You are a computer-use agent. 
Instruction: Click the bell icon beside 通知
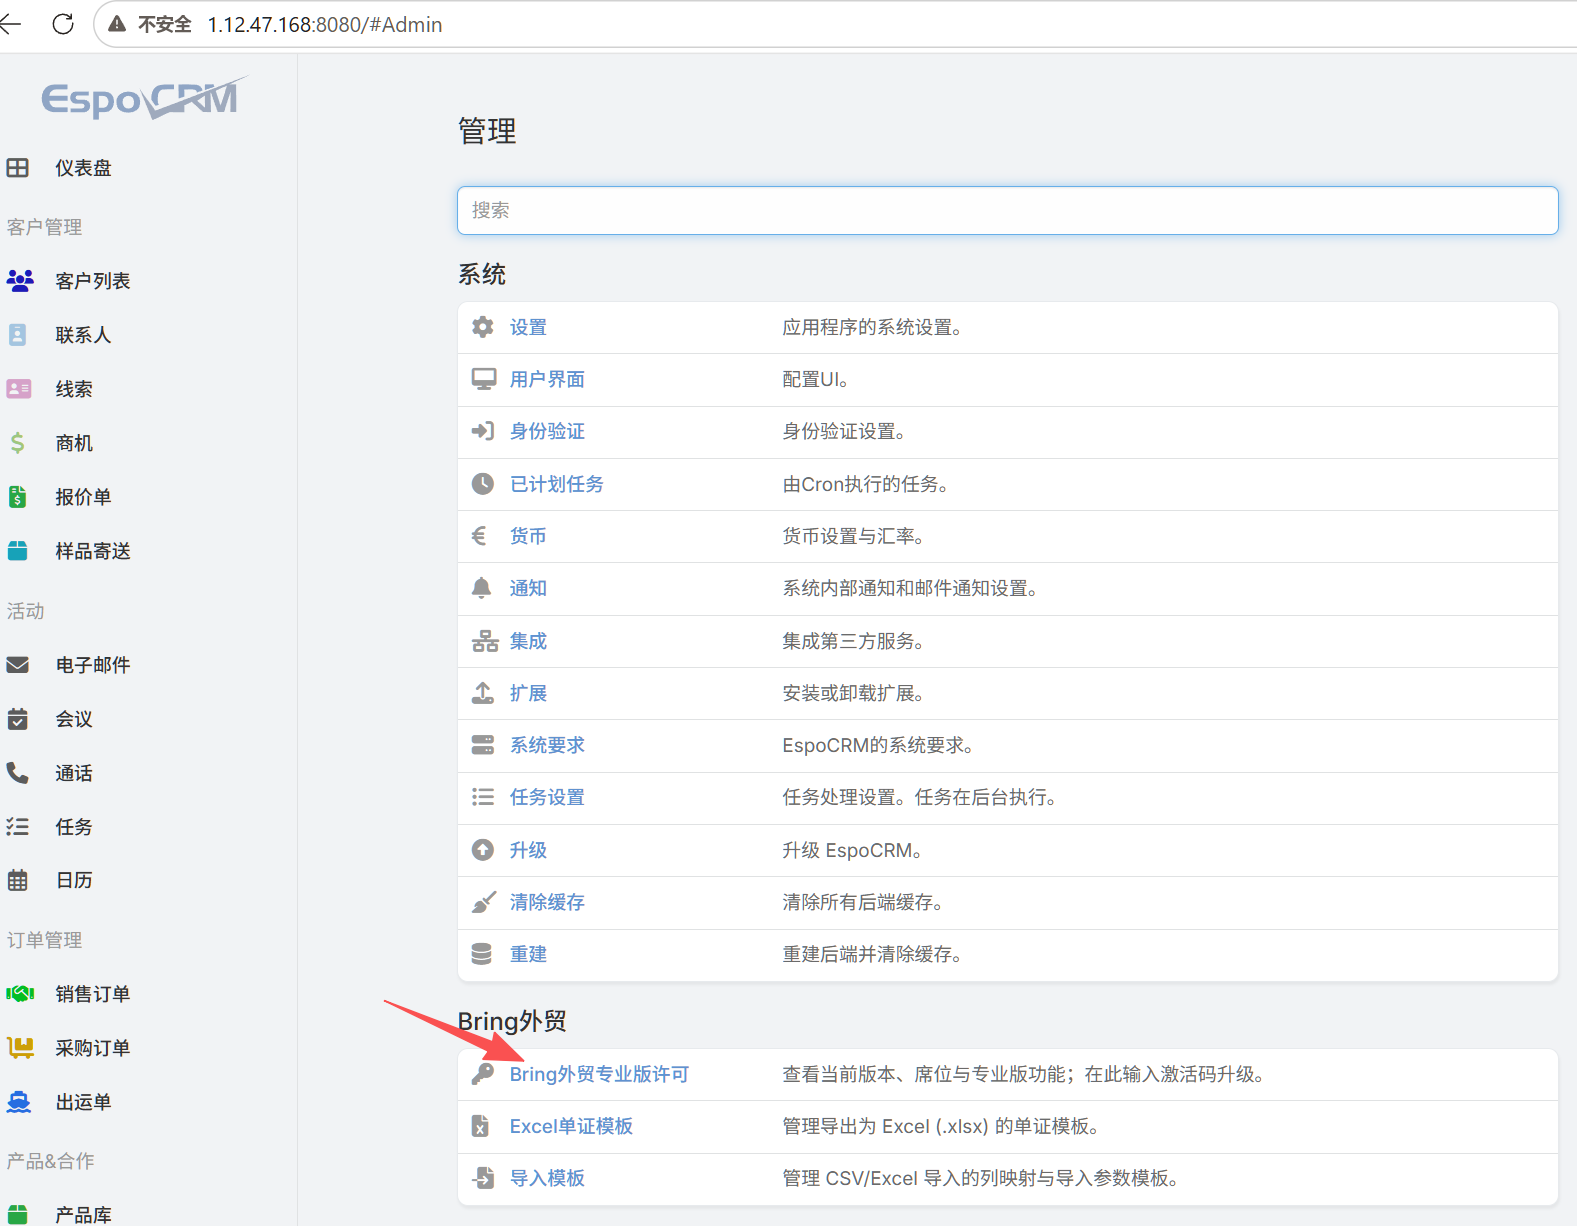482,588
